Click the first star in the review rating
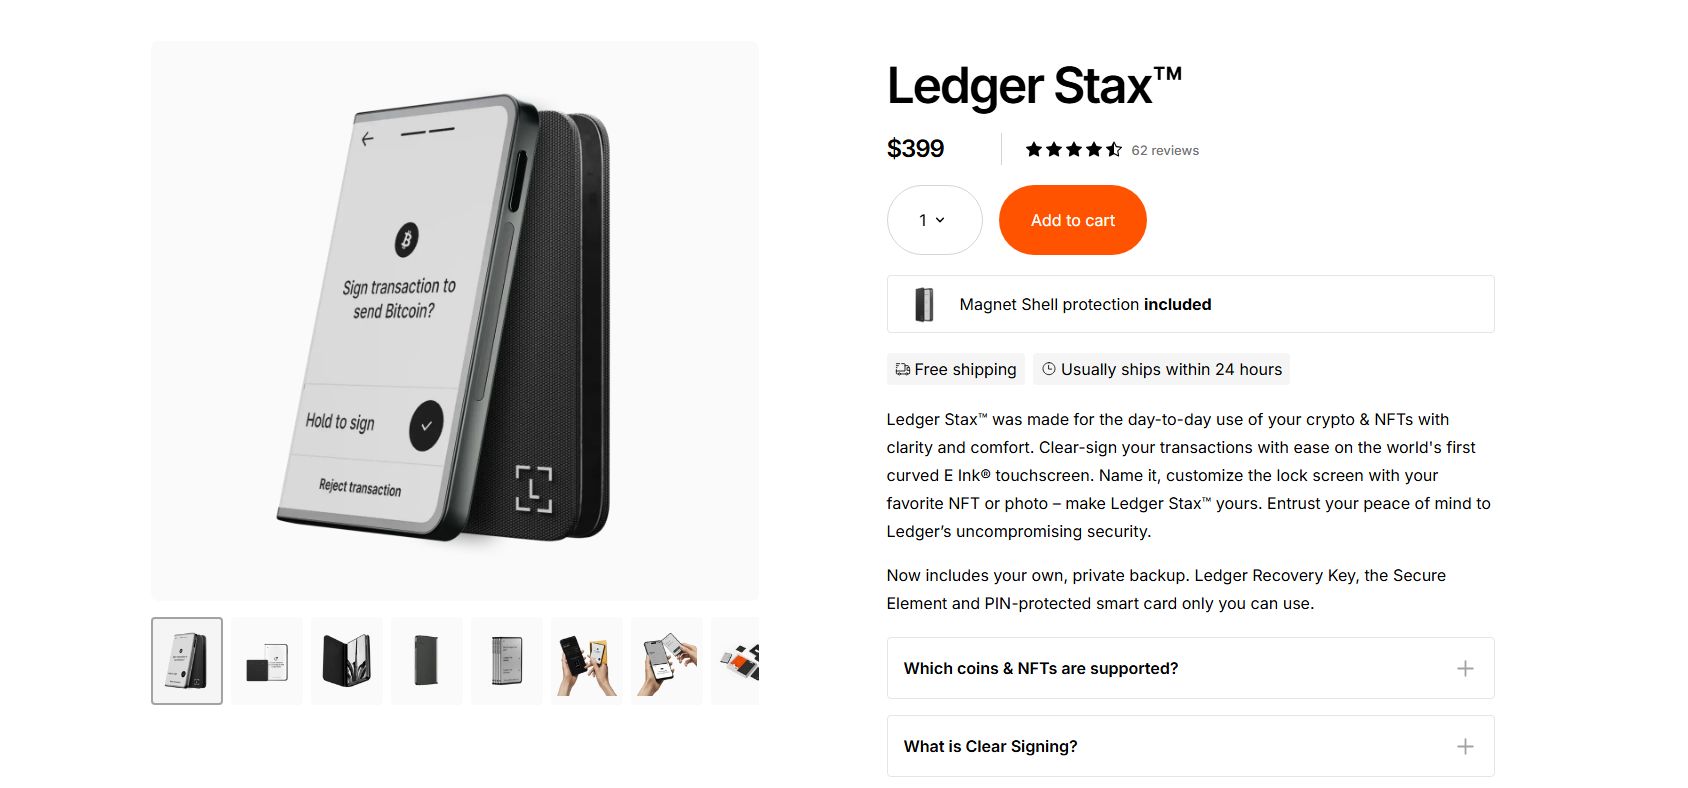Image resolution: width=1688 pixels, height=788 pixels. 1034,148
